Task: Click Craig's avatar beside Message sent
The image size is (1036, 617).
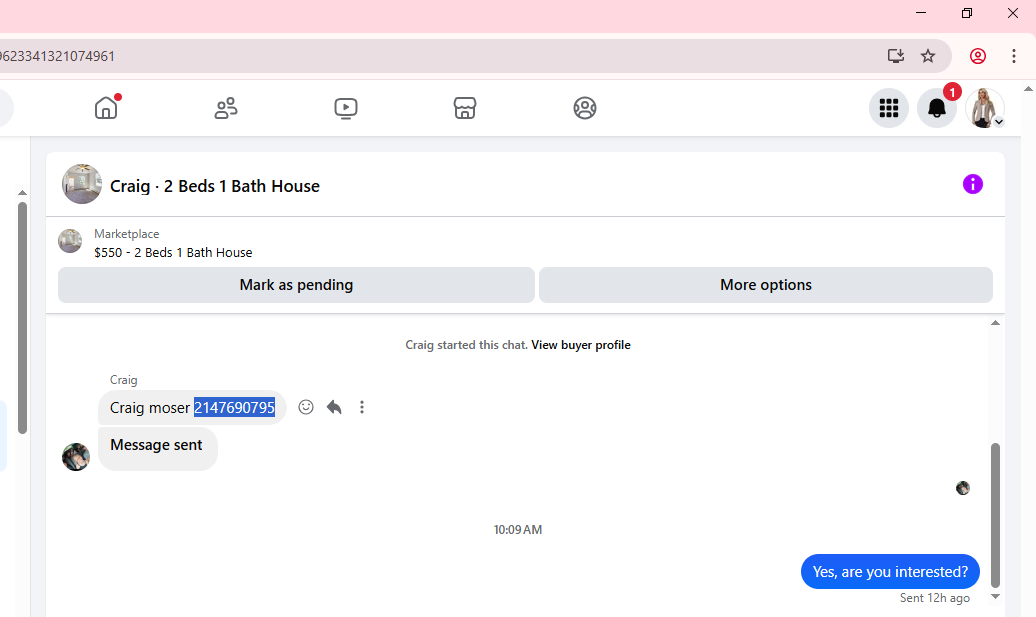Action: [x=76, y=456]
